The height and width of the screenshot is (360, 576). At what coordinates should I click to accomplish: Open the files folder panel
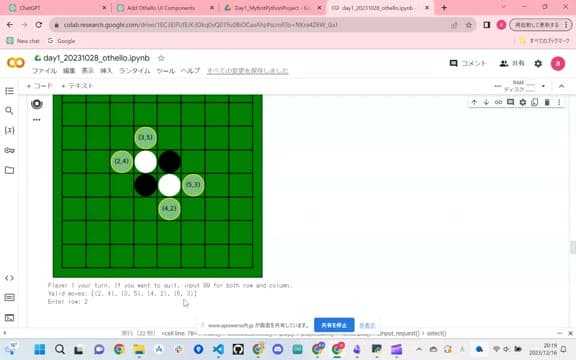click(x=10, y=170)
